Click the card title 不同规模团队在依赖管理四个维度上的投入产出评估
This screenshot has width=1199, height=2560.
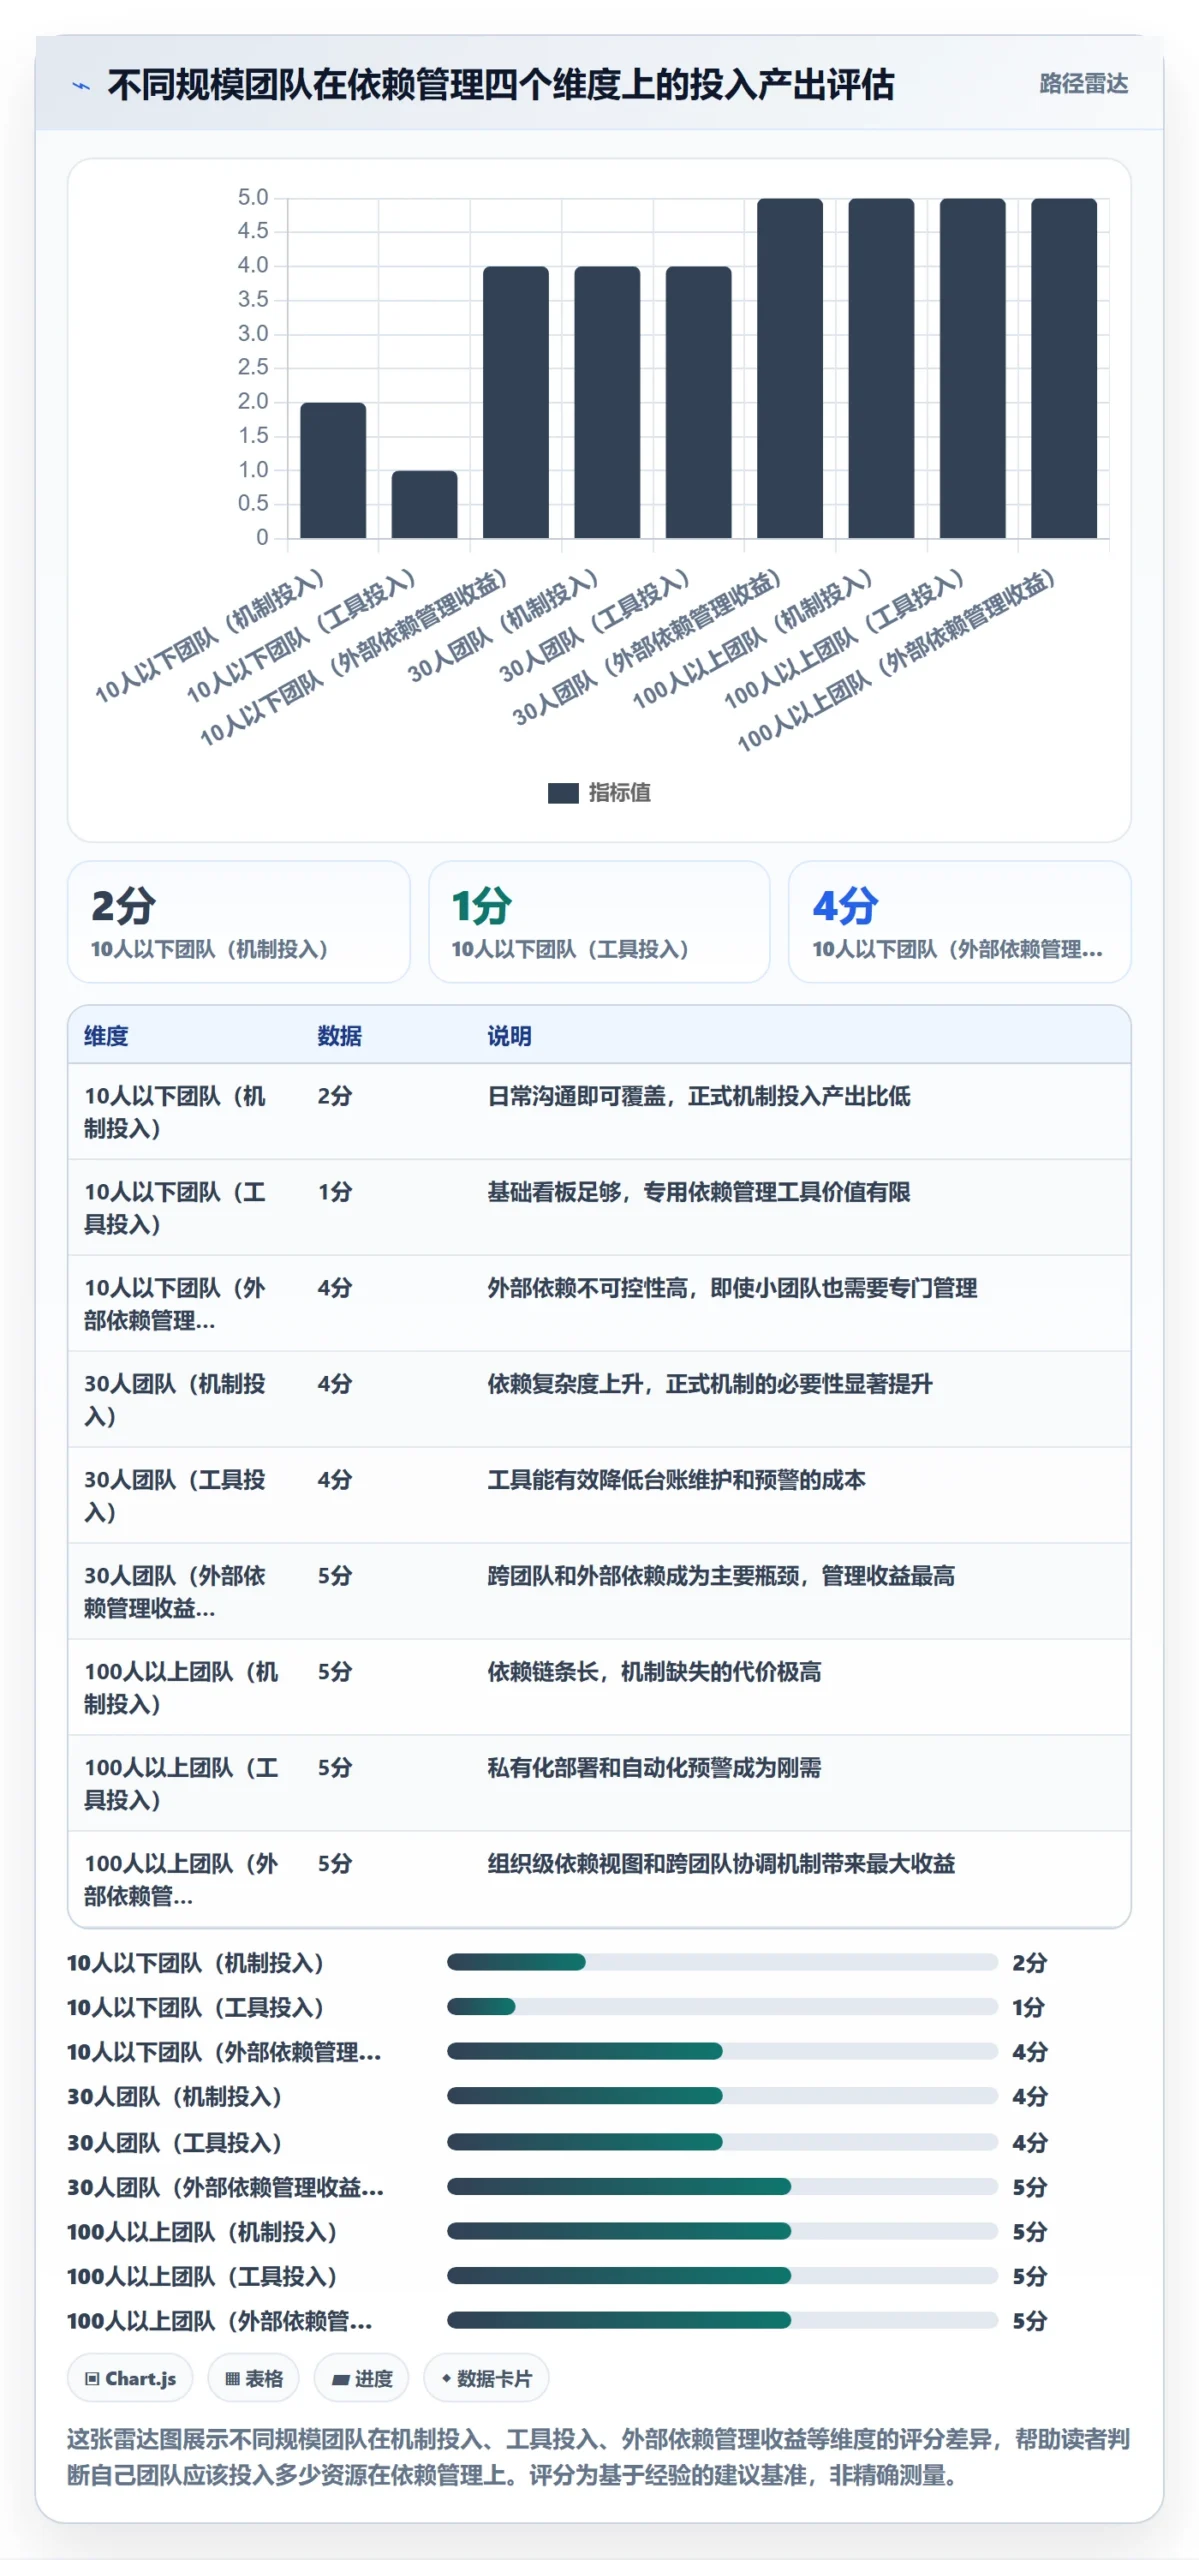coord(500,85)
